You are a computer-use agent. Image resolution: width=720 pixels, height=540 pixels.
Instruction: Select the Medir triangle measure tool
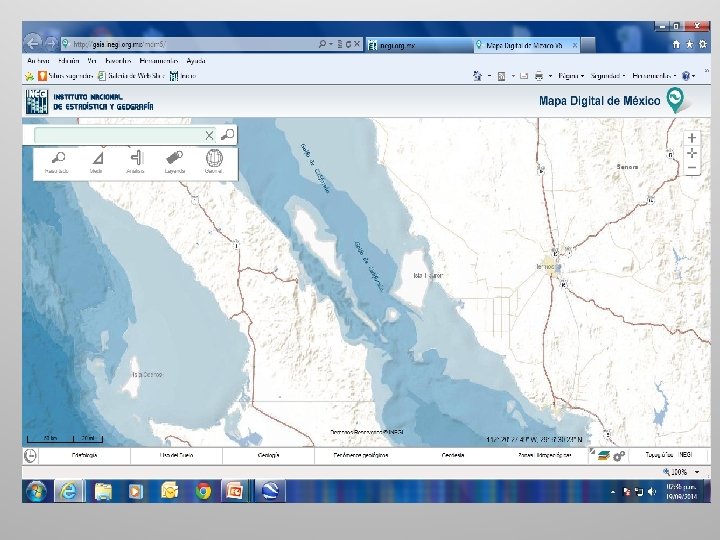[97, 162]
